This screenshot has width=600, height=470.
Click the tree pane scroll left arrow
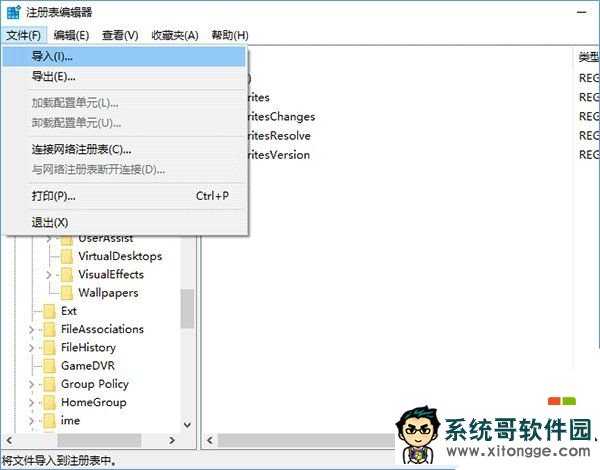click(10, 441)
